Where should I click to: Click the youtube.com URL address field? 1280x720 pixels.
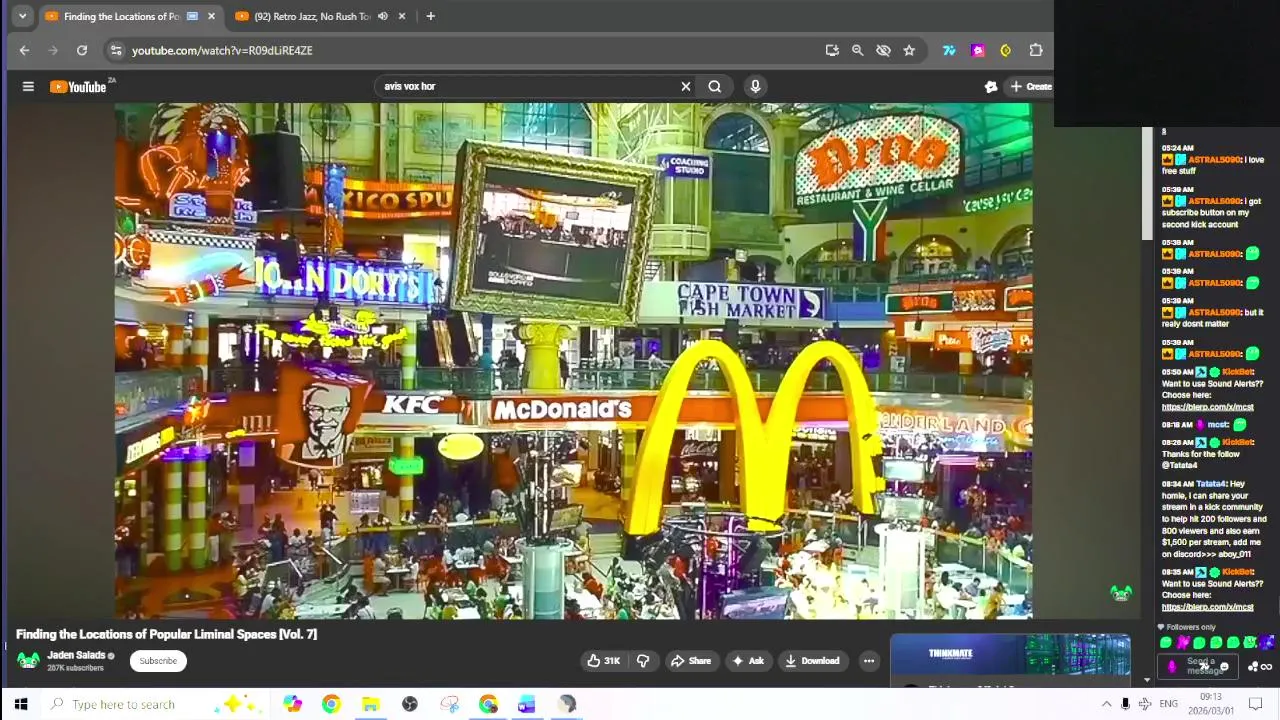click(x=470, y=50)
